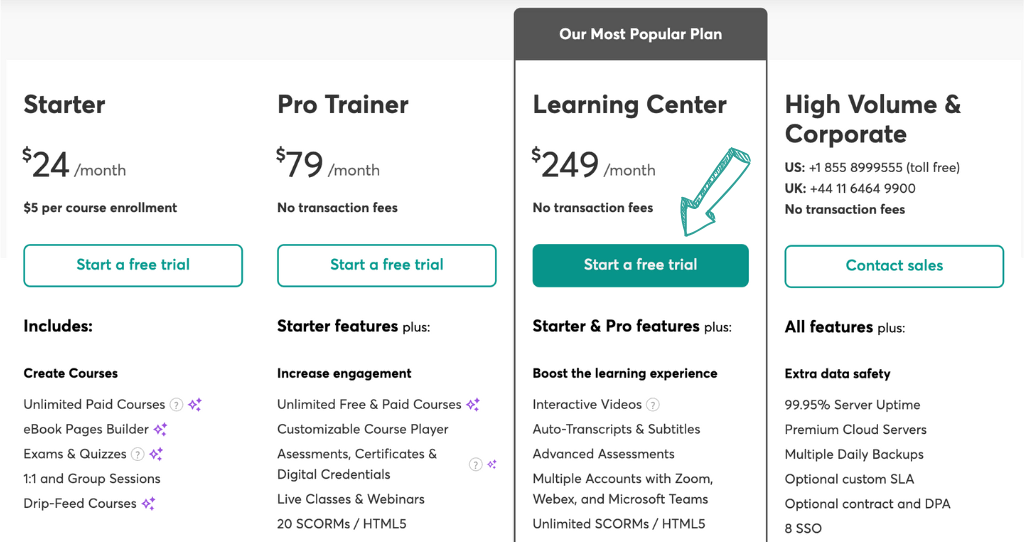Open help tooltip for Exams & Quizzes

(x=138, y=454)
